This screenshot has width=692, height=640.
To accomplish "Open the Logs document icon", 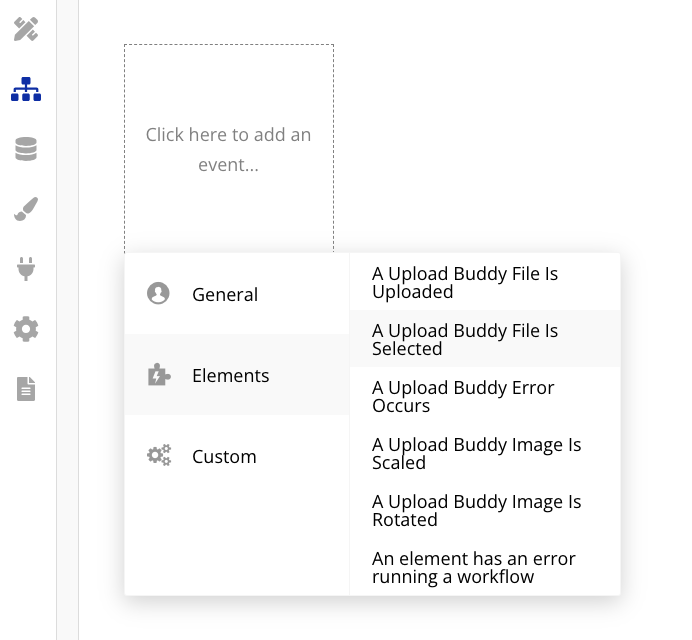I will coord(26,389).
